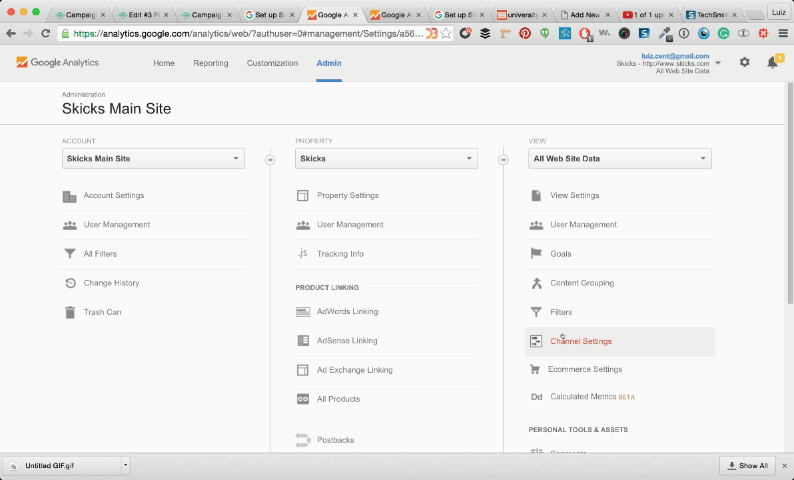Open Tracking Info link
Viewport: 794px width, 480px height.
pyautogui.click(x=340, y=254)
